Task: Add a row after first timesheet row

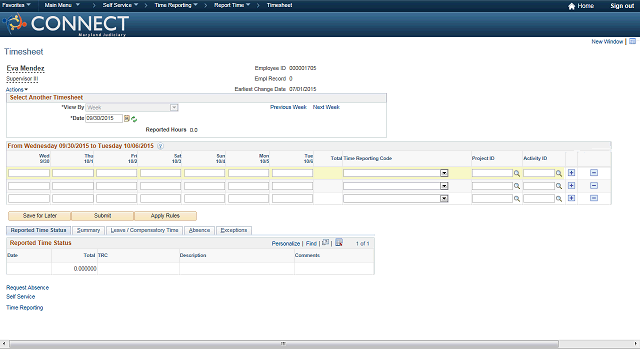Action: (x=571, y=173)
